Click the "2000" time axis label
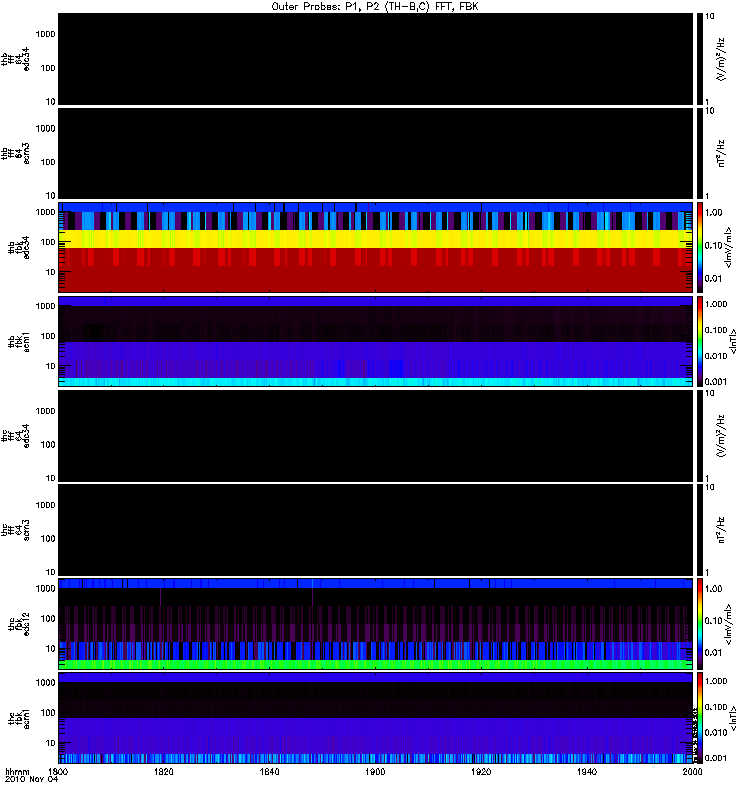 click(x=692, y=771)
